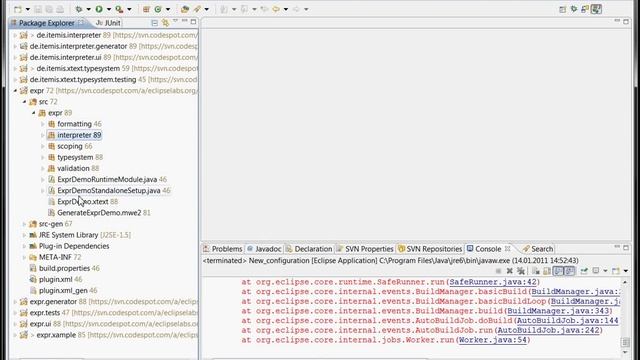This screenshot has width=640, height=360.
Task: Select the typesystem package
Action: (76, 157)
